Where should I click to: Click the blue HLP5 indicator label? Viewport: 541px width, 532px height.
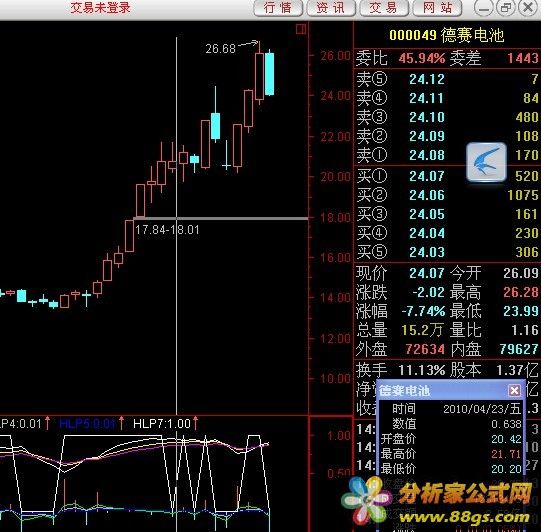tap(87, 423)
